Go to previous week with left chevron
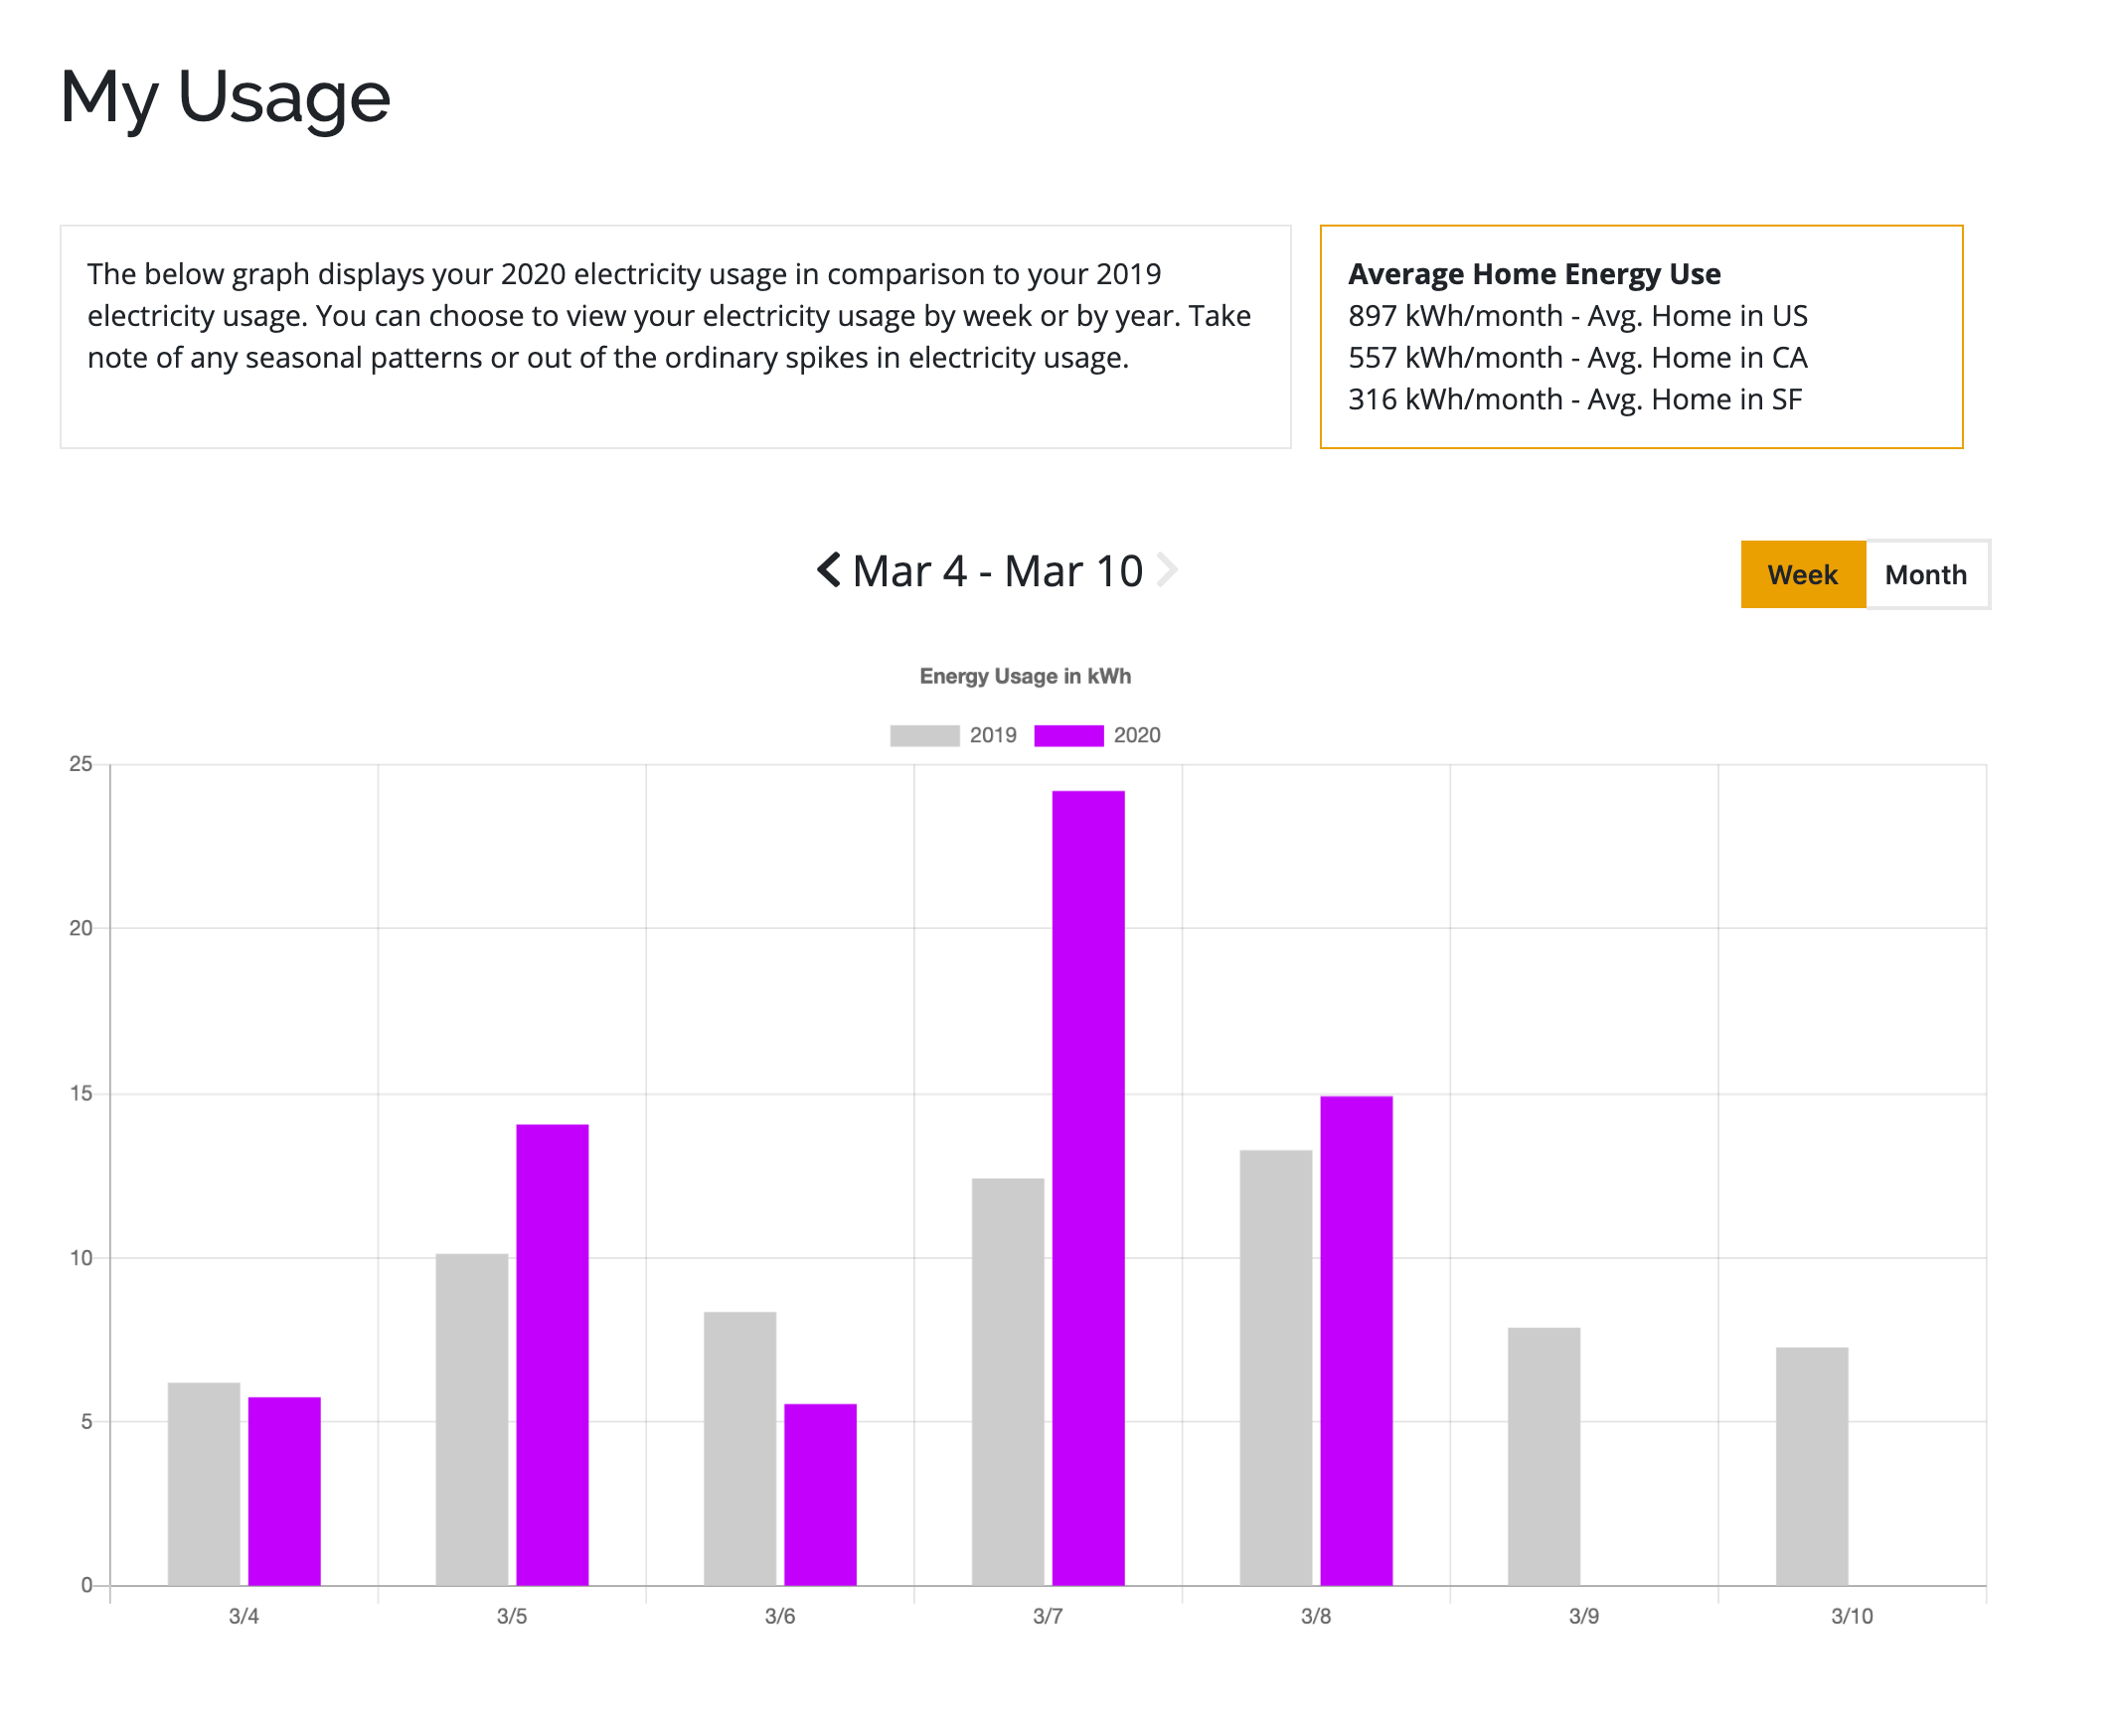Screen dimensions: 2116x1736 [x=829, y=571]
